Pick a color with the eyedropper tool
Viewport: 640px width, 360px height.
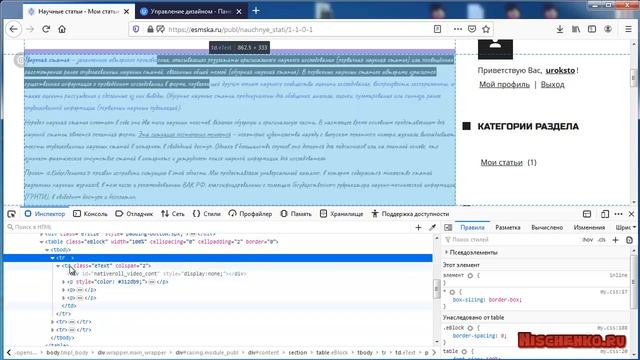click(432, 227)
